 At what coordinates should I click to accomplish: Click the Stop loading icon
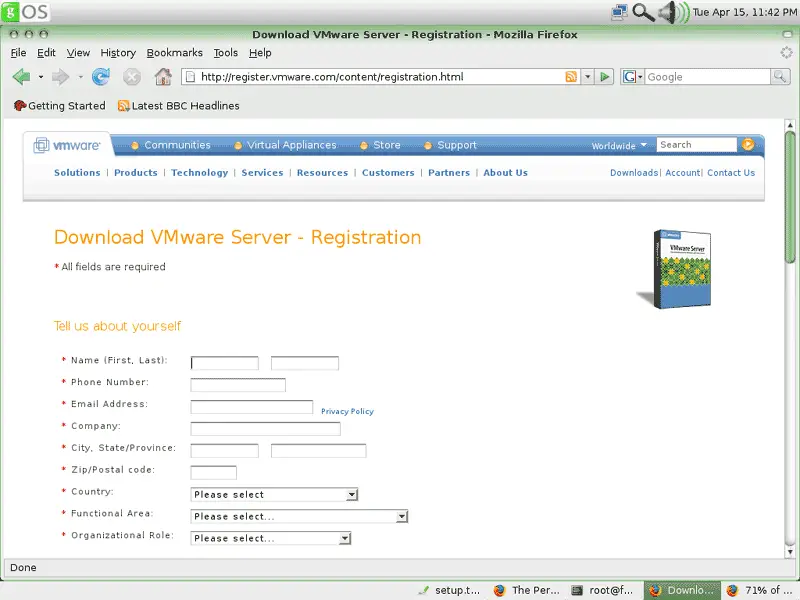coord(132,77)
